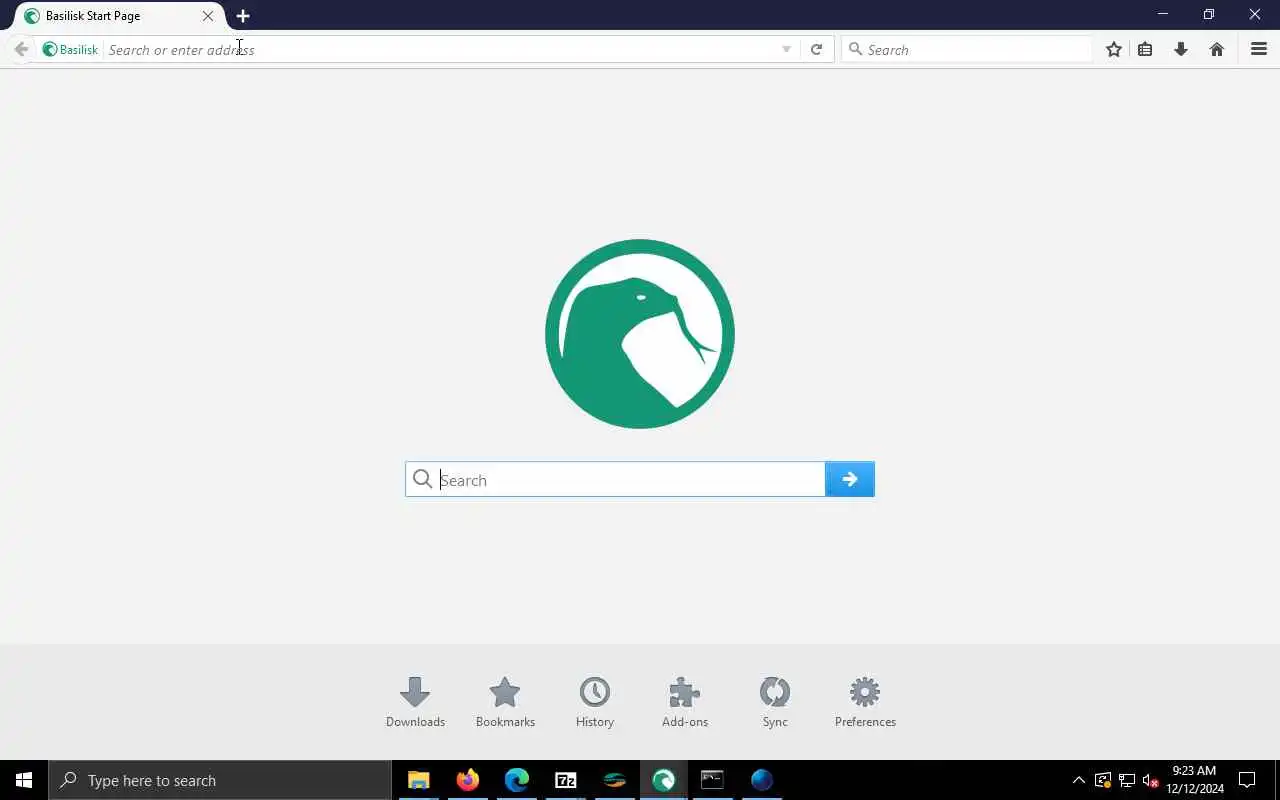Open the network tray icon

click(1126, 780)
